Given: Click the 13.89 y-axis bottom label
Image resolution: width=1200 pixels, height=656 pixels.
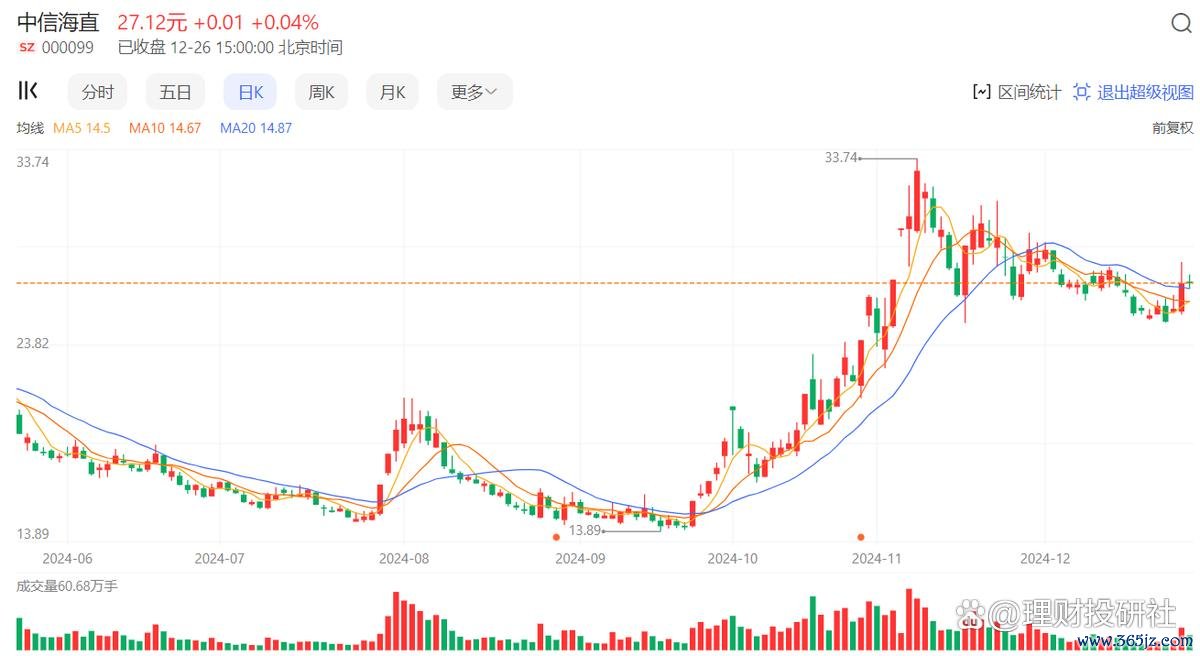Looking at the screenshot, I should click(x=33, y=534).
